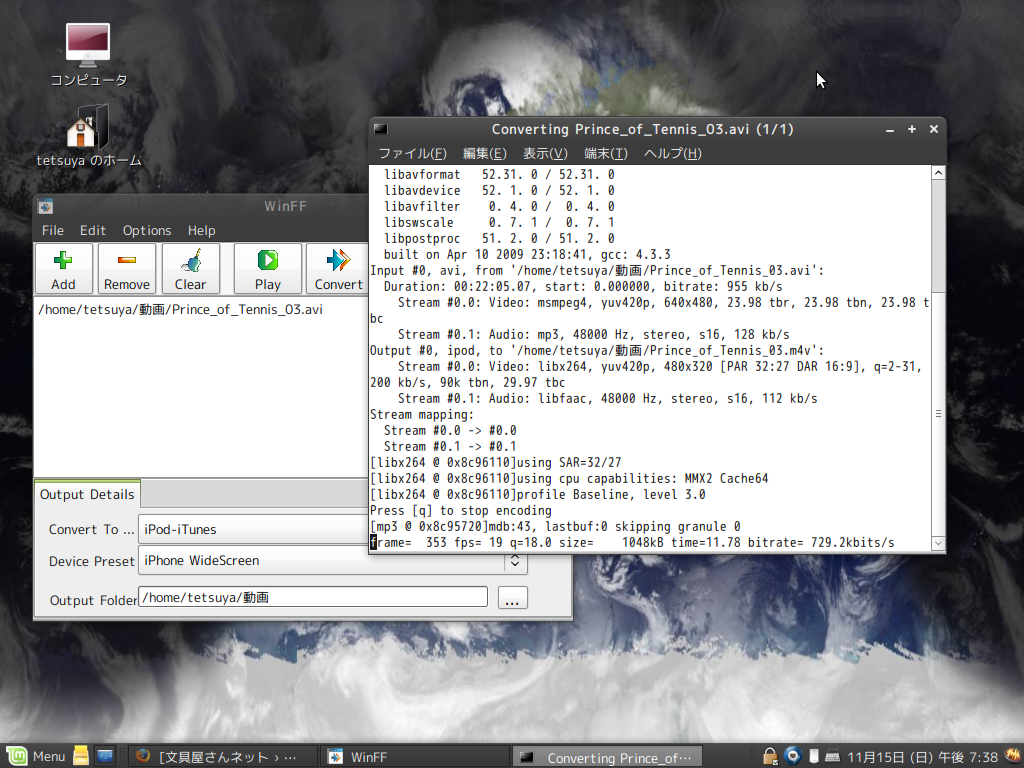Viewport: 1024px width, 768px height.
Task: Select the Output Details tab
Action: coord(87,494)
